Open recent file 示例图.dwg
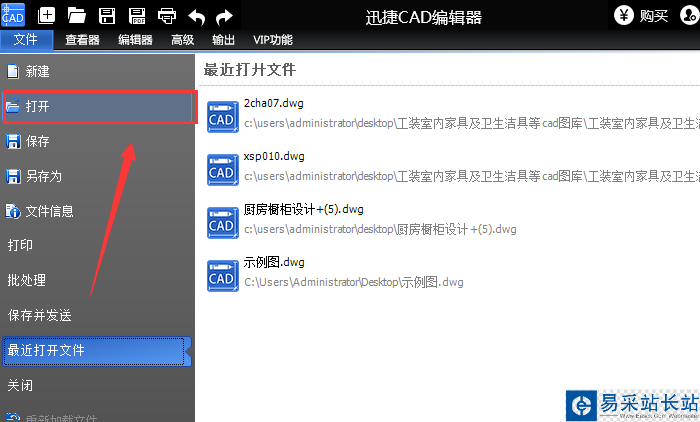This screenshot has height=422, width=700. pyautogui.click(x=274, y=262)
